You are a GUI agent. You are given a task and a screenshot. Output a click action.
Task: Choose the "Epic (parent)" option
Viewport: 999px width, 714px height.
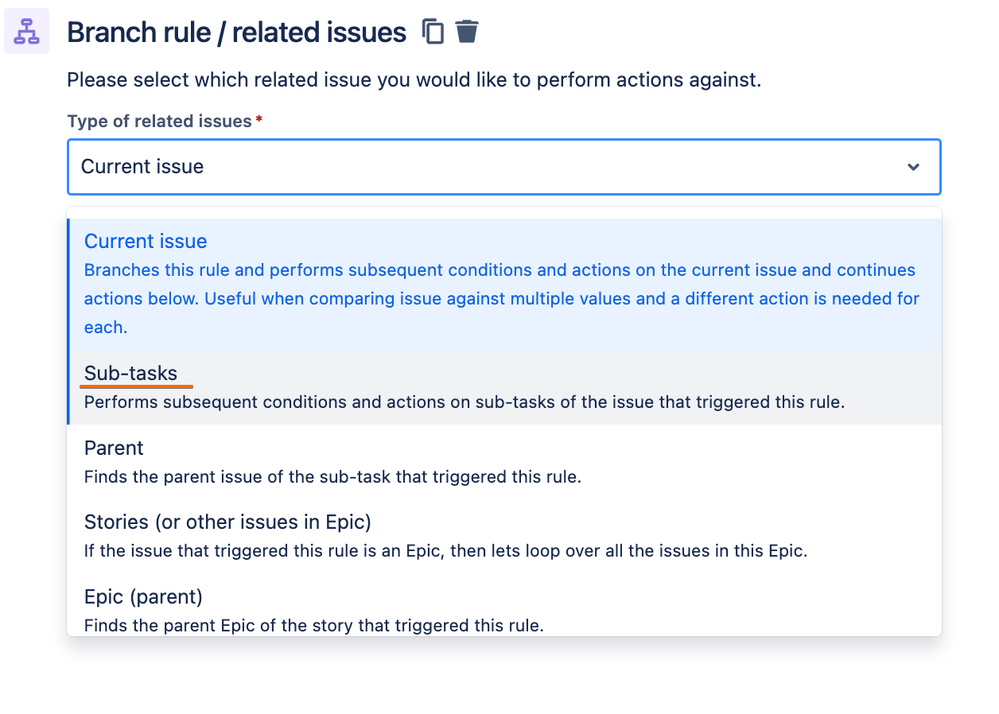point(143,597)
